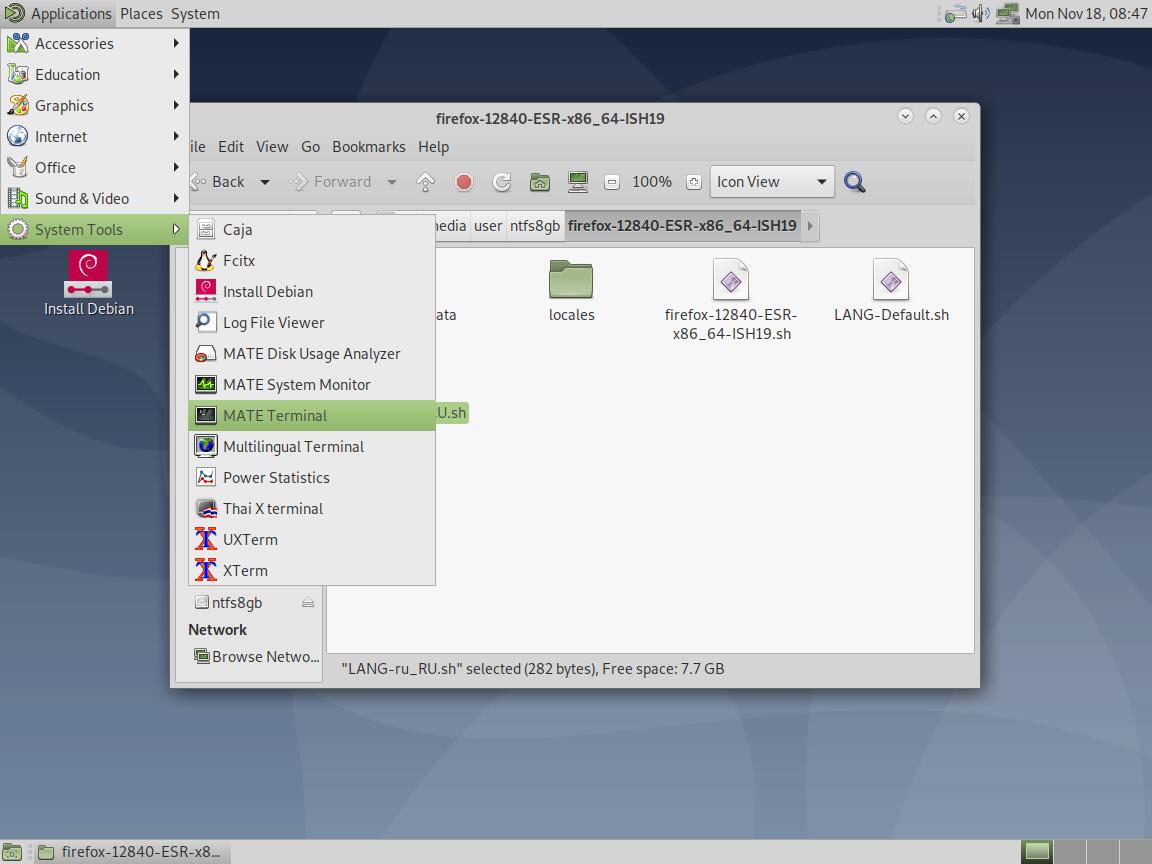The image size is (1152, 864).
Task: Open the volume control tray icon
Action: [980, 13]
